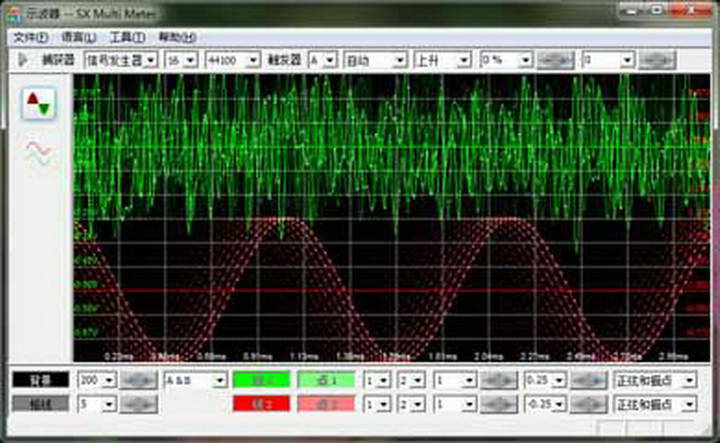Open the 帮助 menu
720x443 pixels.
pyautogui.click(x=176, y=37)
